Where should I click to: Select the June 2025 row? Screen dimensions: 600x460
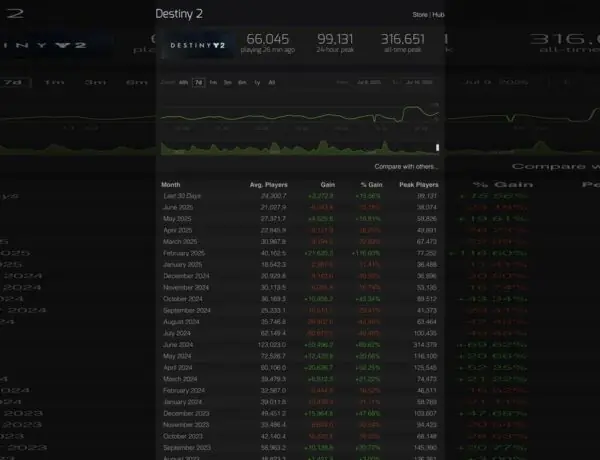point(300,207)
